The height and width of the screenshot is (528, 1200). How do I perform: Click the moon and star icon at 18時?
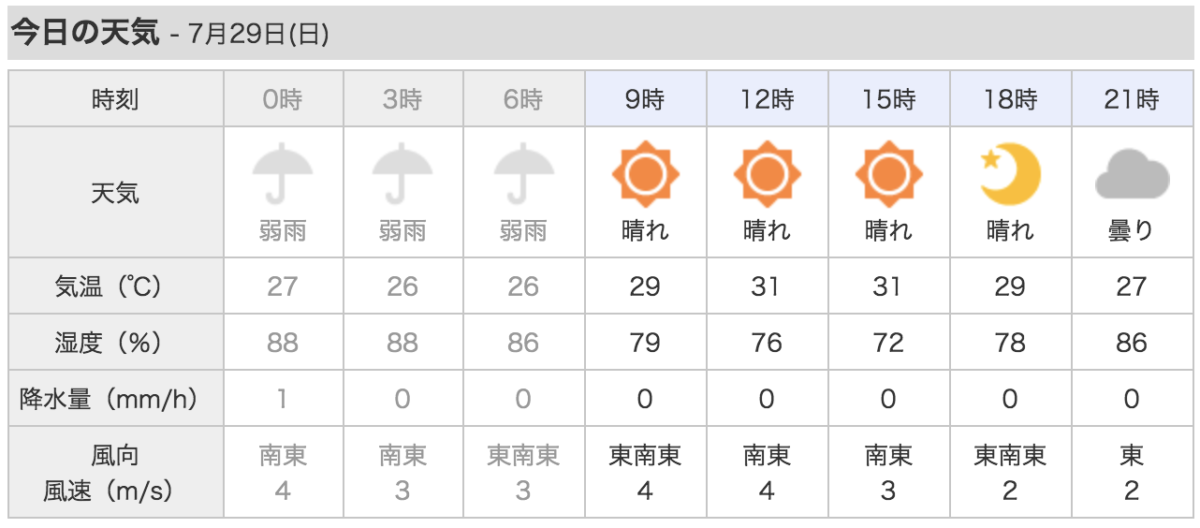pyautogui.click(x=1010, y=174)
